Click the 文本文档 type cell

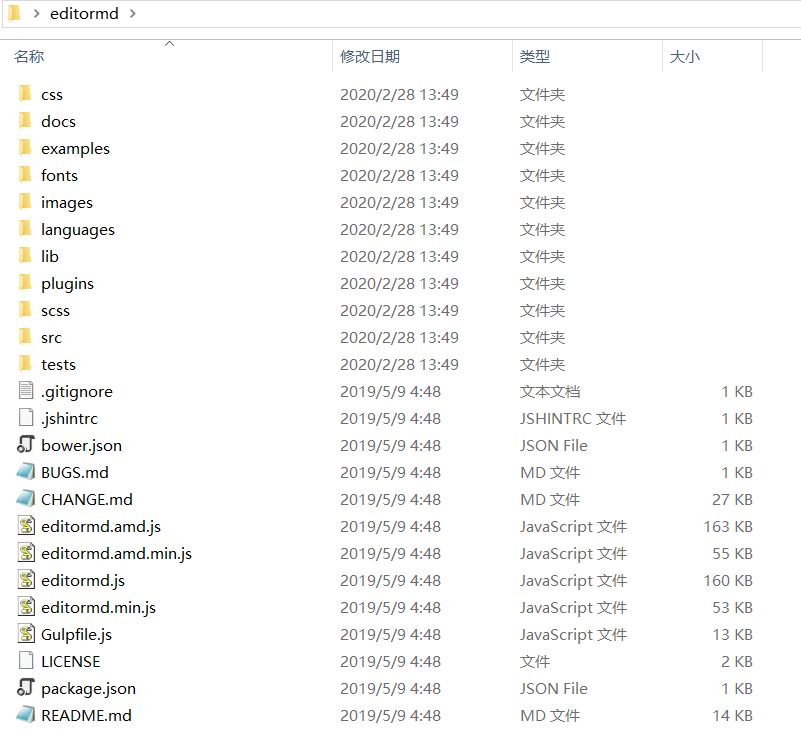tap(550, 391)
